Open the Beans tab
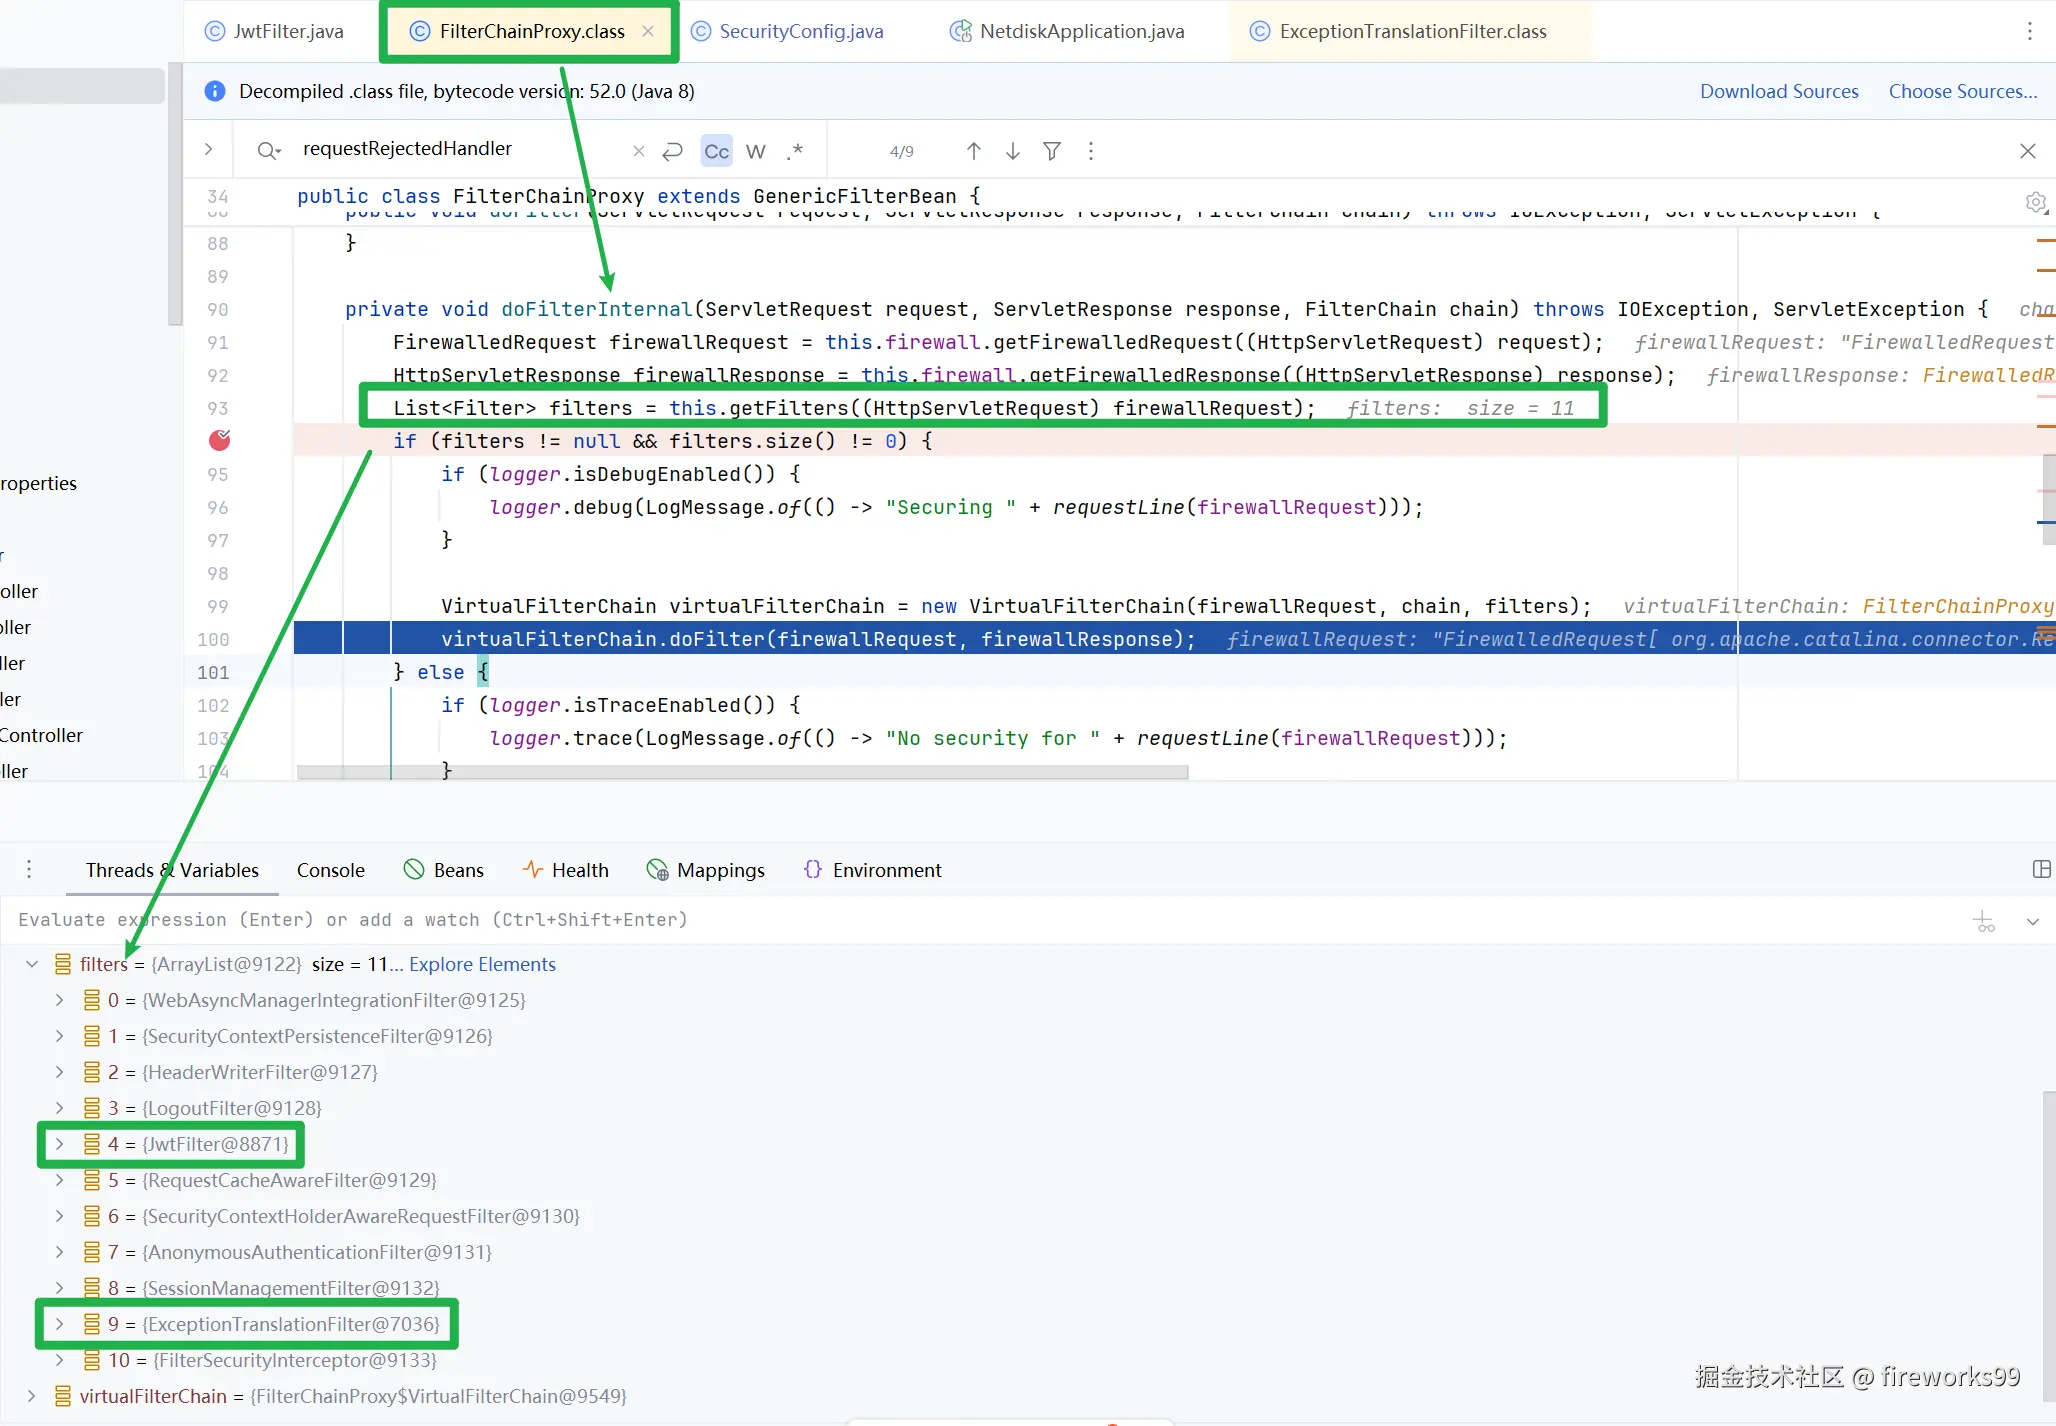The width and height of the screenshot is (2056, 1426). click(x=444, y=870)
